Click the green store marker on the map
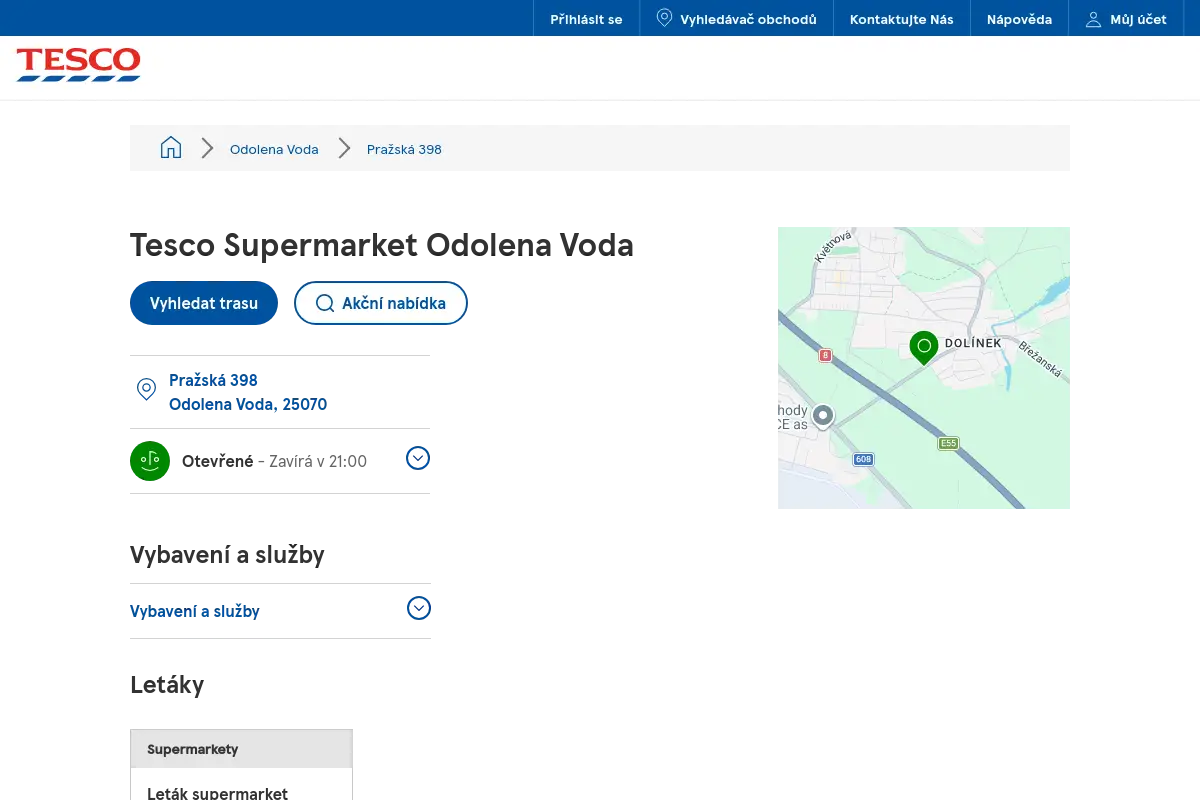The width and height of the screenshot is (1200, 800). pyautogui.click(x=924, y=347)
